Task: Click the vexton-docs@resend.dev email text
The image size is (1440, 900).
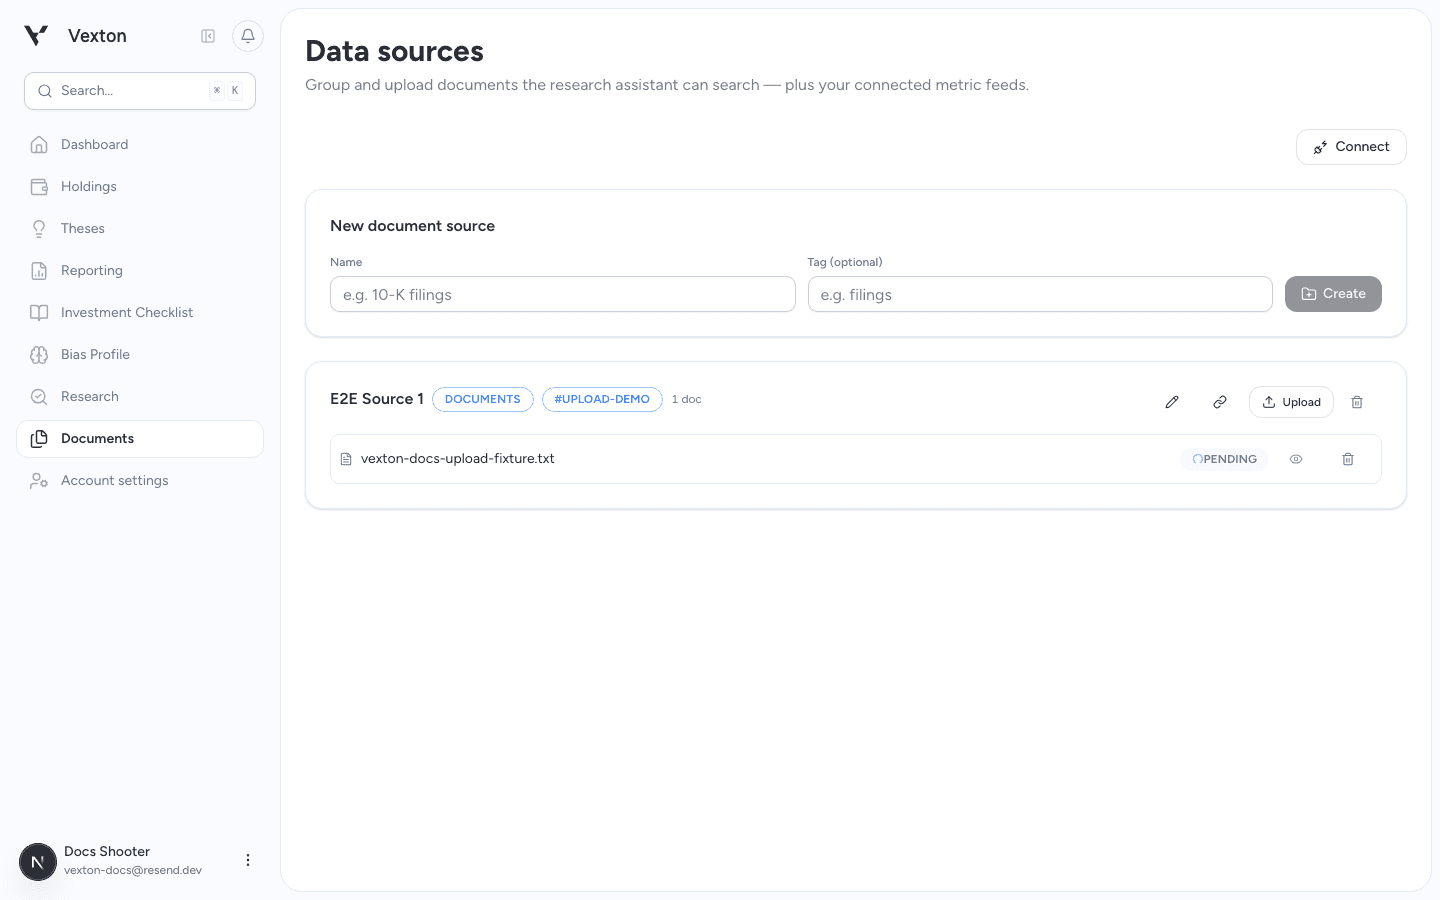Action: [133, 870]
